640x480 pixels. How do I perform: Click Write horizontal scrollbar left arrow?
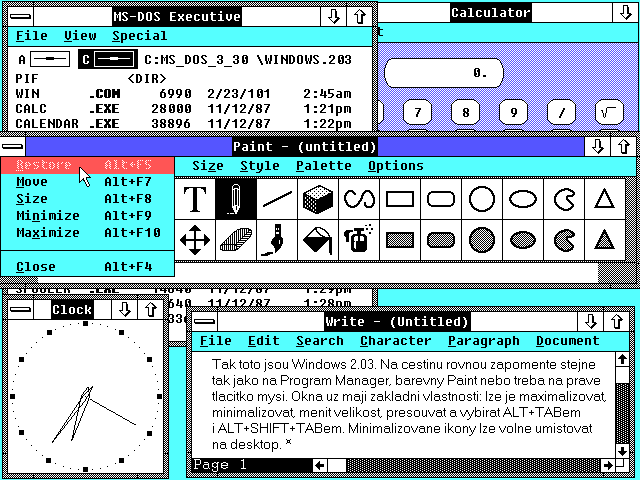[320, 465]
